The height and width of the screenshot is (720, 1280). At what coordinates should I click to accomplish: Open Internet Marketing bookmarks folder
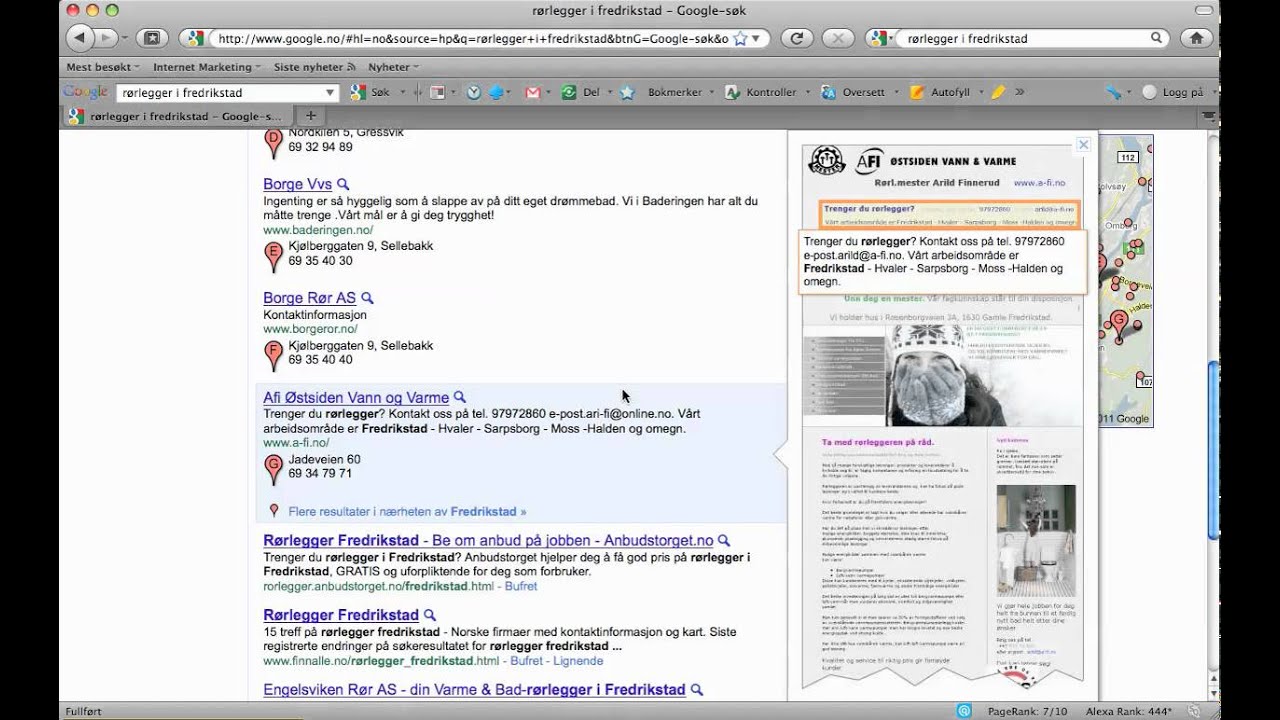point(206,67)
